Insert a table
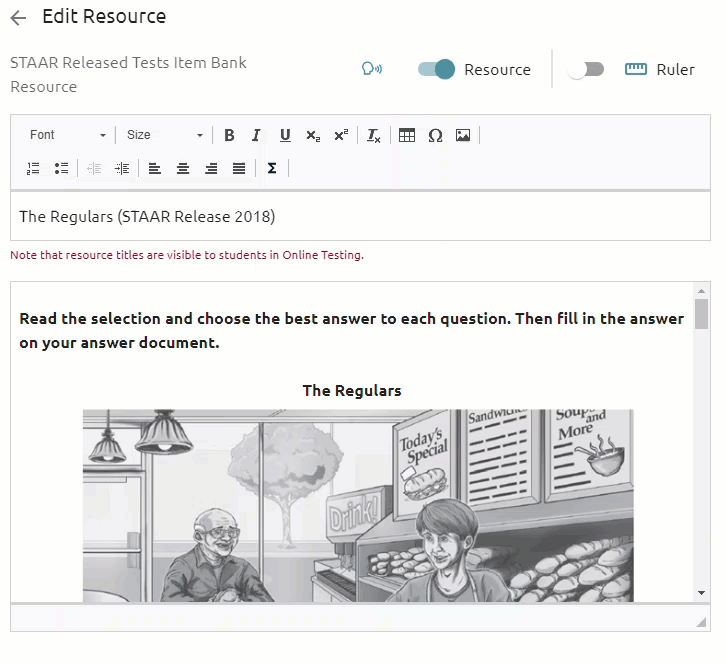The width and height of the screenshot is (726, 664). coord(407,135)
